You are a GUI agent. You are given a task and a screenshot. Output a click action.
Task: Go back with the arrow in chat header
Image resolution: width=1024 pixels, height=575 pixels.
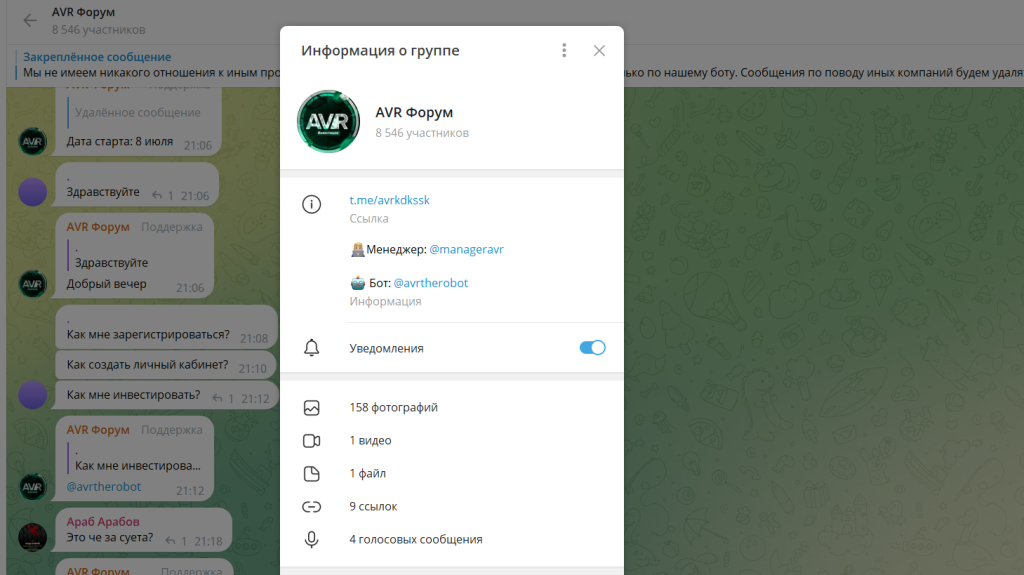coord(30,21)
